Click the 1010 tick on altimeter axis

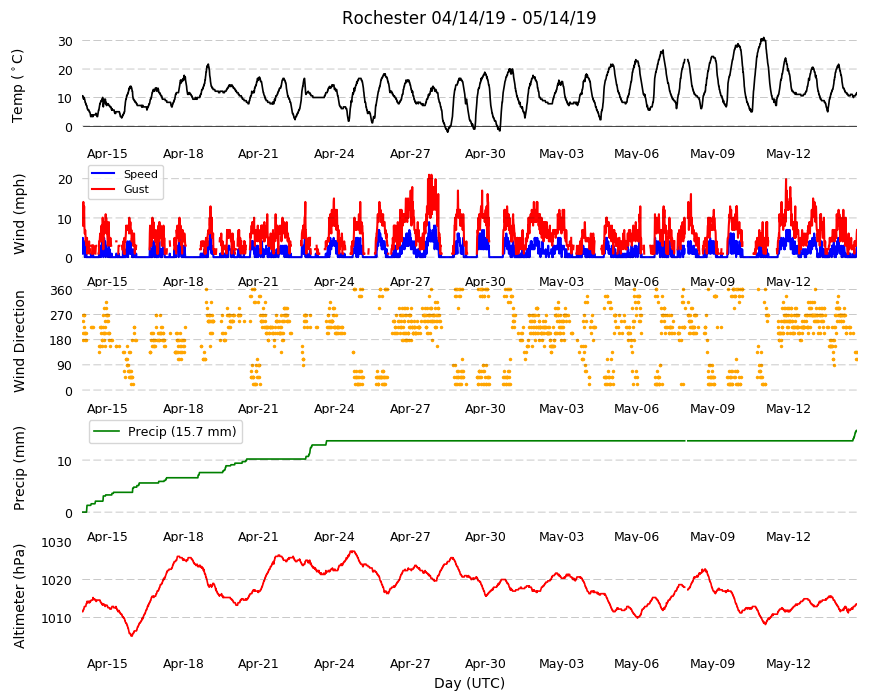pyautogui.click(x=57, y=618)
